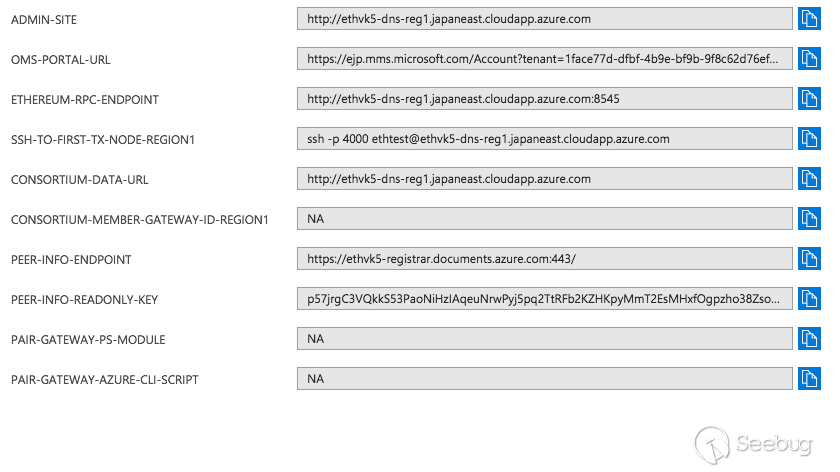Screen dimensions: 840x472
Task: Click the PEER-INFO-READONLY-KEY value field
Action: (545, 299)
